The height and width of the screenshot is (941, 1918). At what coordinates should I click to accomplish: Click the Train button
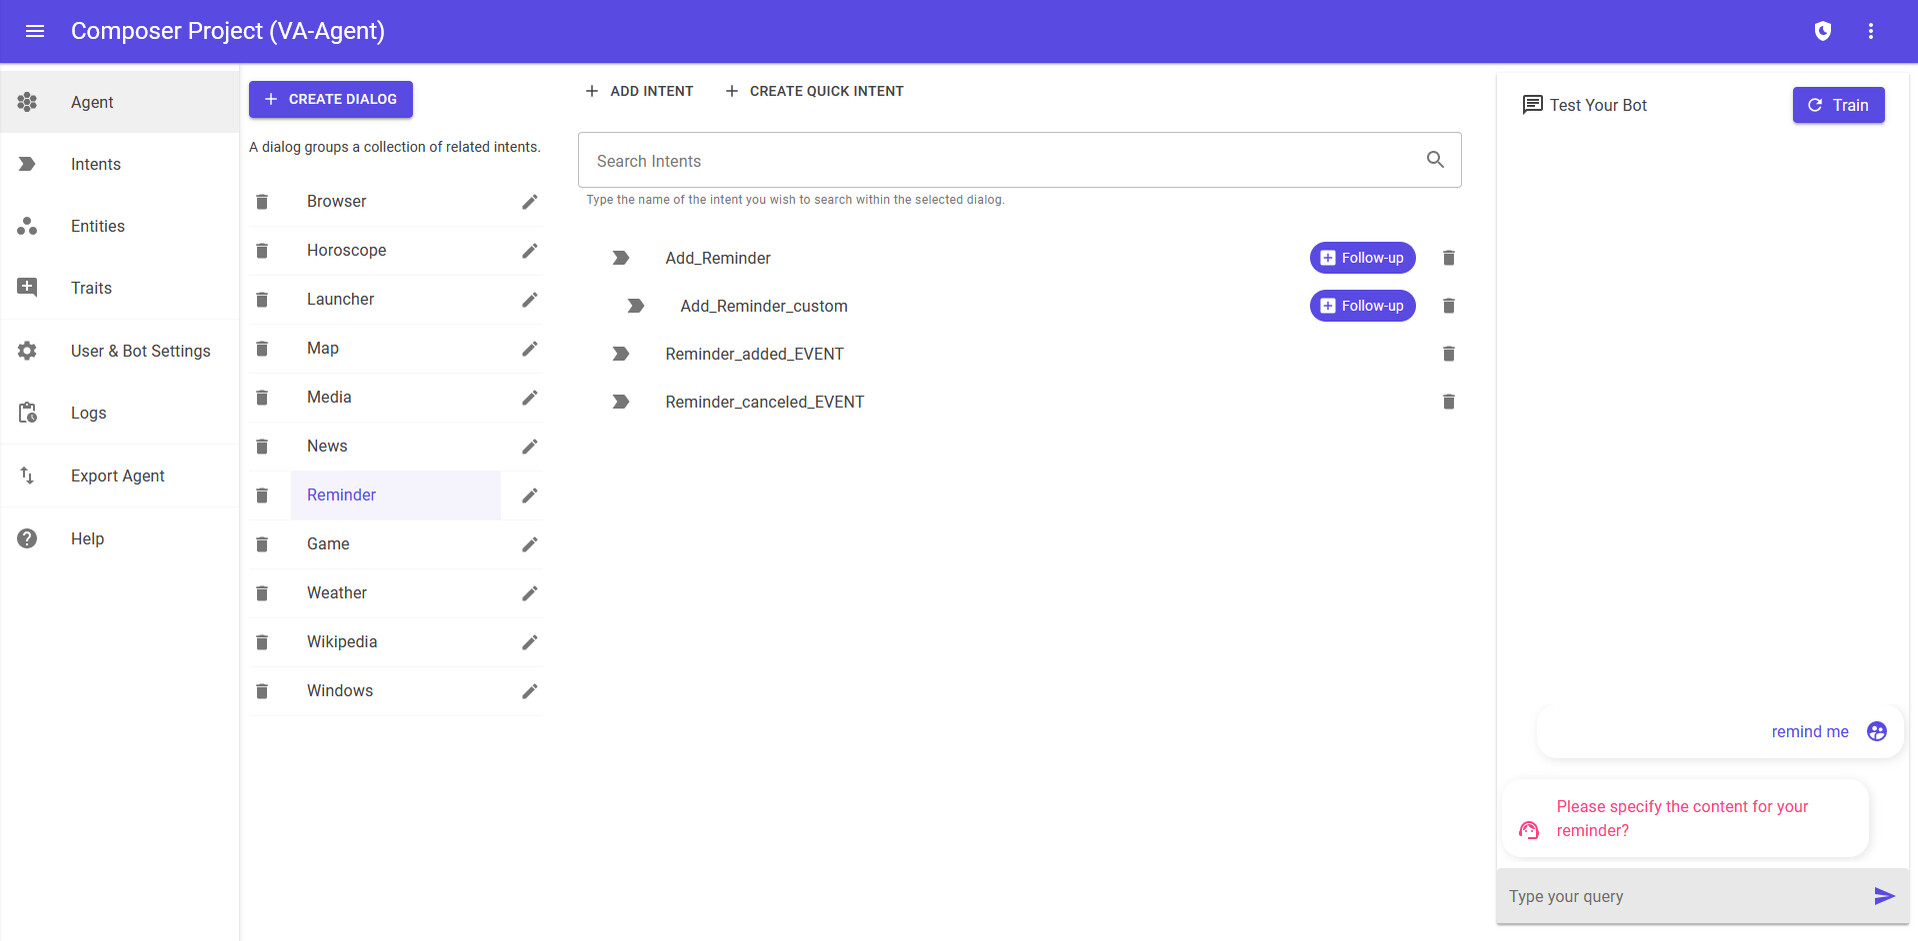pos(1838,105)
